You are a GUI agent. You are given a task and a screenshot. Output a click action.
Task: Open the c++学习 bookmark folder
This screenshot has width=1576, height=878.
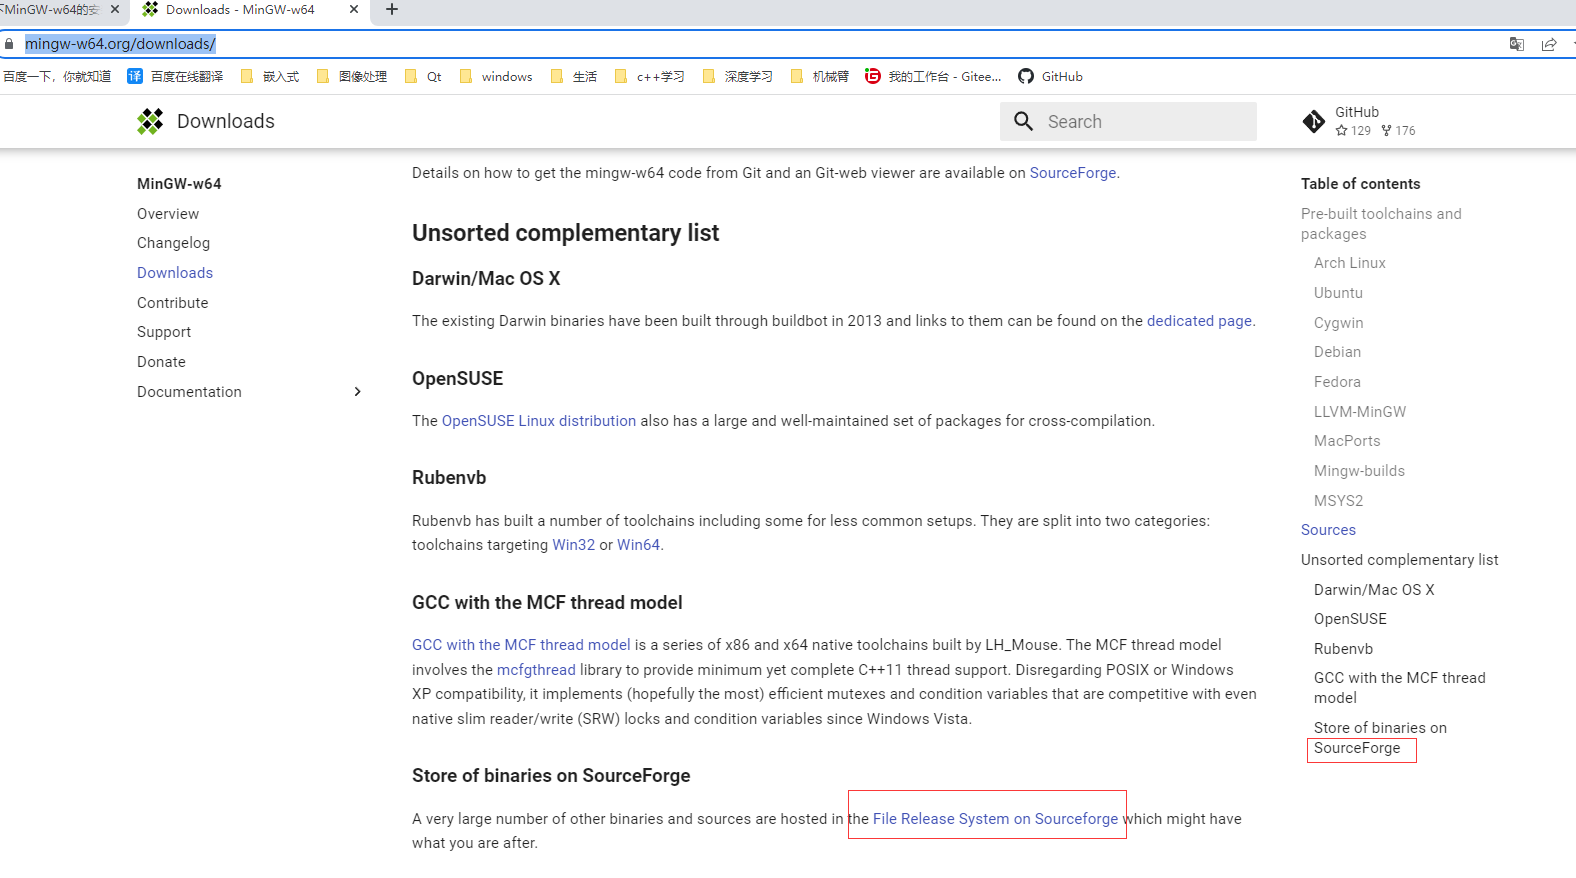649,76
